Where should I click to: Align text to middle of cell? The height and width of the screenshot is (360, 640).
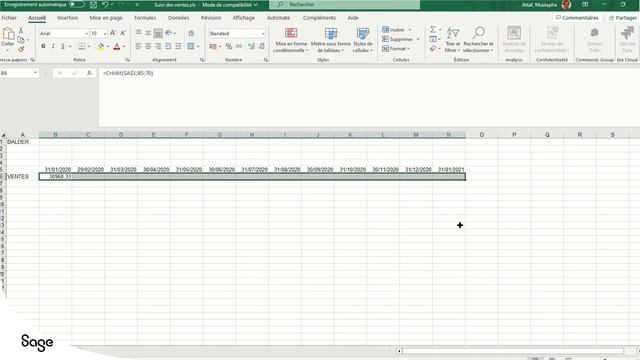click(x=148, y=33)
